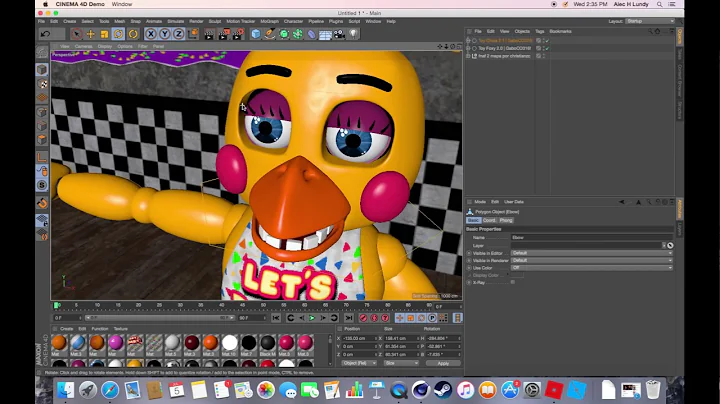Open Edit Render Settings icon
Image resolution: width=720 pixels, height=404 pixels.
pos(238,34)
